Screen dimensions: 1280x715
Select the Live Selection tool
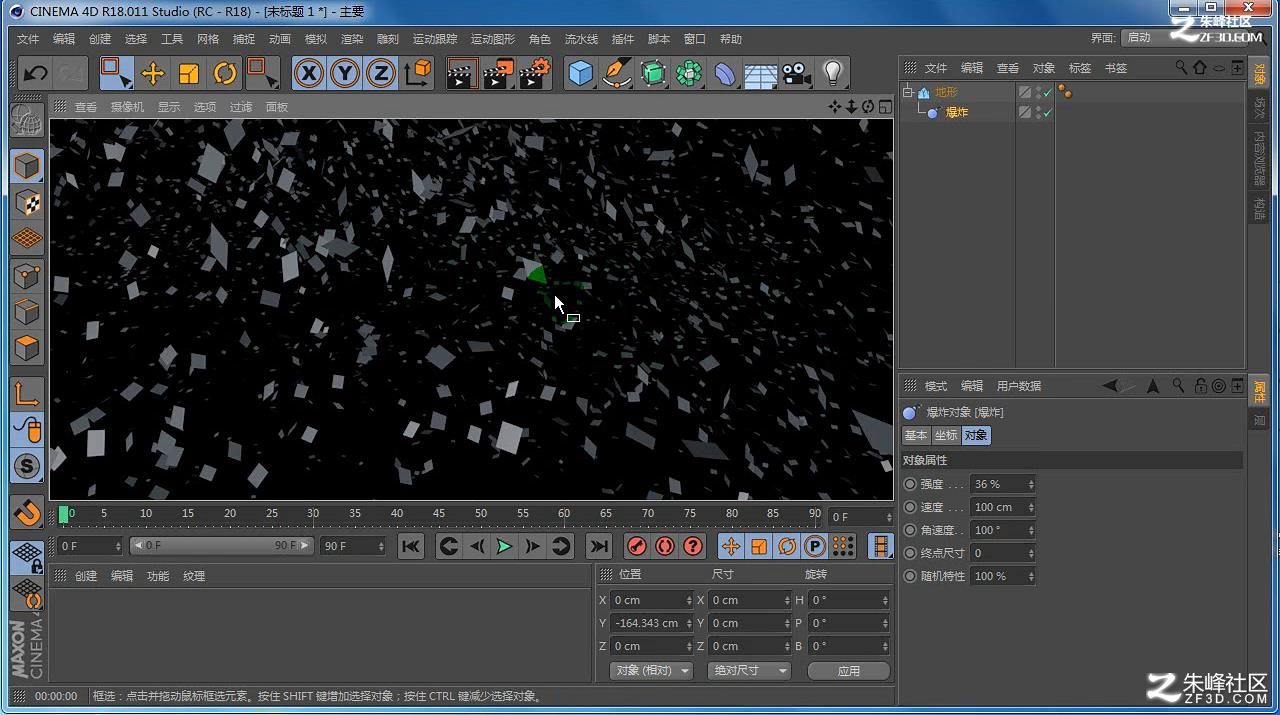click(117, 73)
